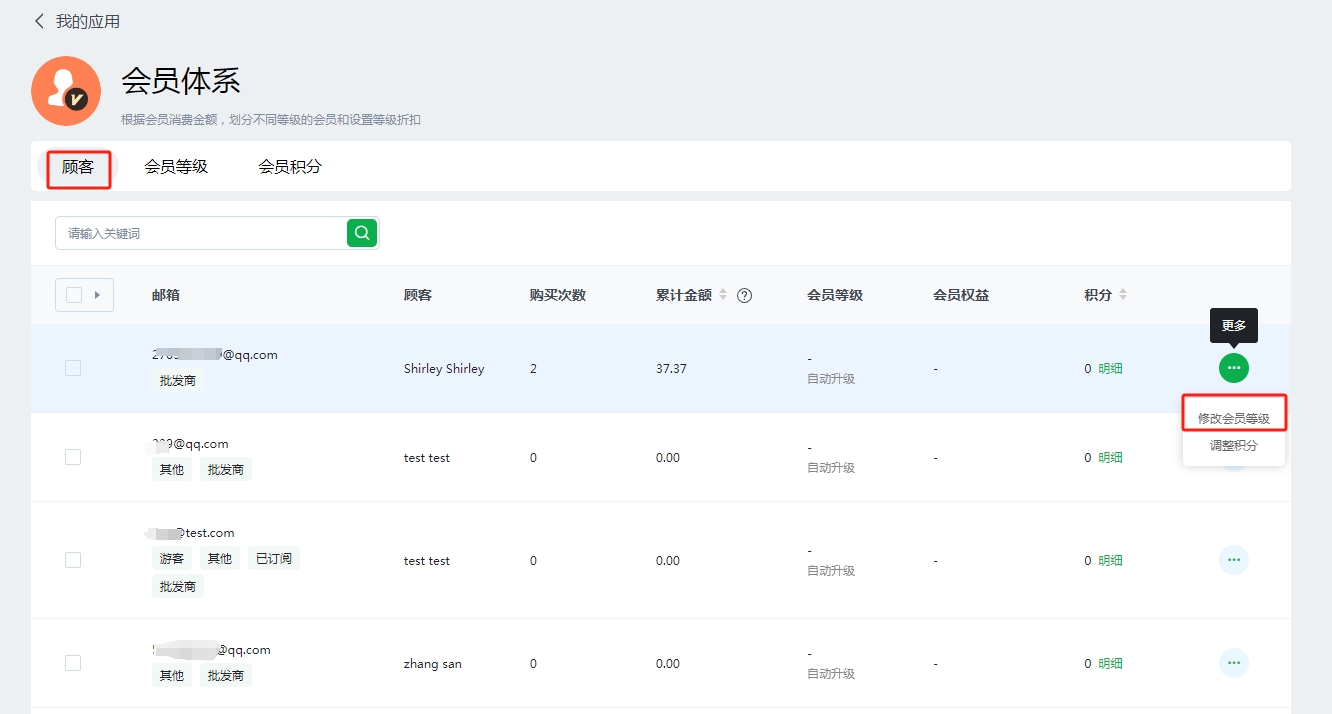
Task: Click the 游客 tag
Action: tap(172, 558)
